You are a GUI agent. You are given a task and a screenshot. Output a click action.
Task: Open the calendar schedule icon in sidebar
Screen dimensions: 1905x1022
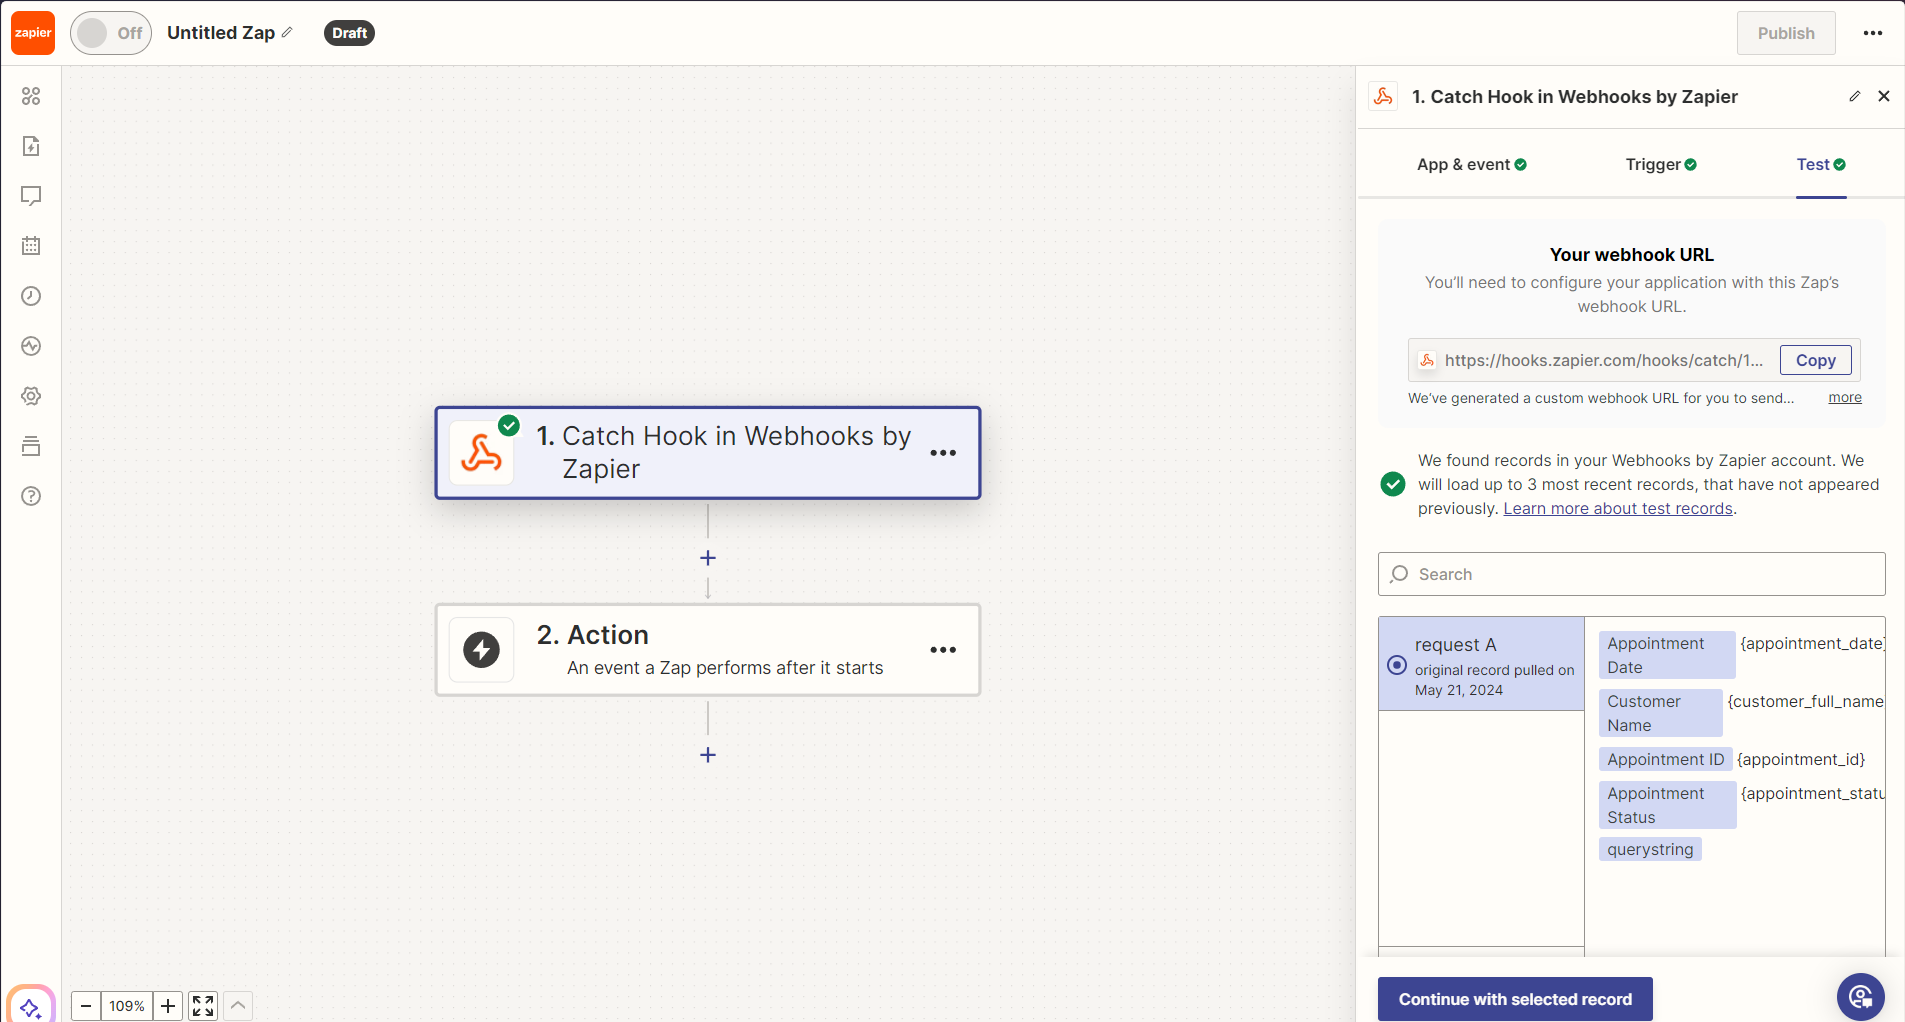point(31,245)
